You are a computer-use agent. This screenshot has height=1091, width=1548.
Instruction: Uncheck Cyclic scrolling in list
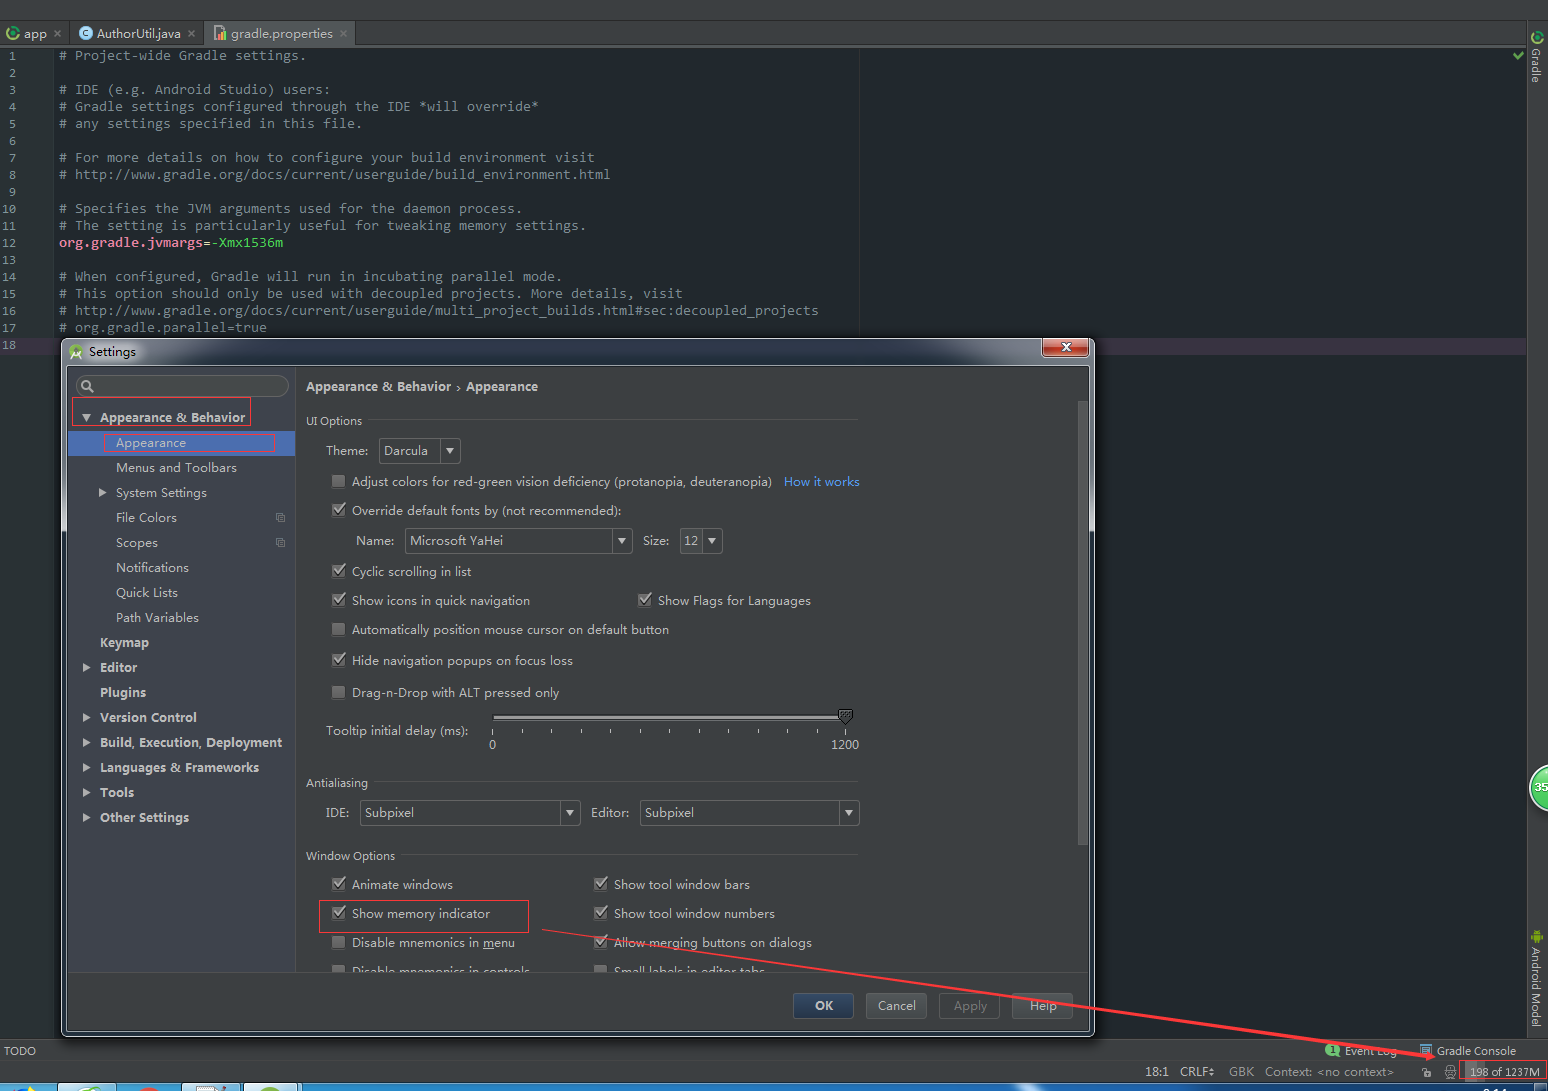coord(339,570)
